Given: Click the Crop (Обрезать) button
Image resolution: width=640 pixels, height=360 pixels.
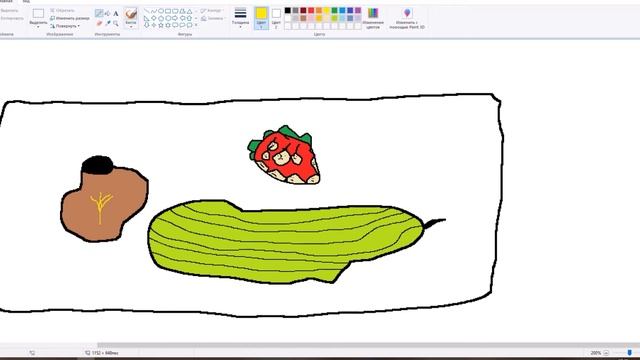Looking at the screenshot, I should point(62,10).
